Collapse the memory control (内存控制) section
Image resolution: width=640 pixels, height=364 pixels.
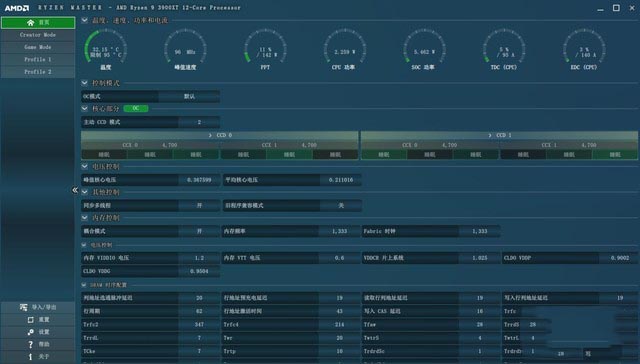(x=84, y=218)
